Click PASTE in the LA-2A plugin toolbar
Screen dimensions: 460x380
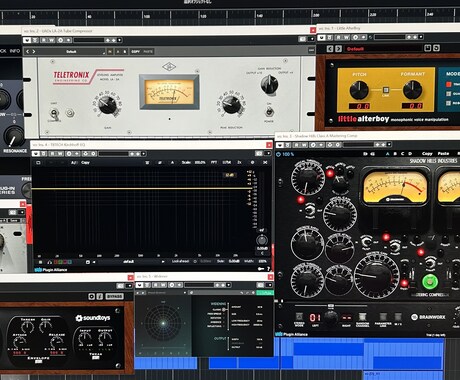[148, 52]
